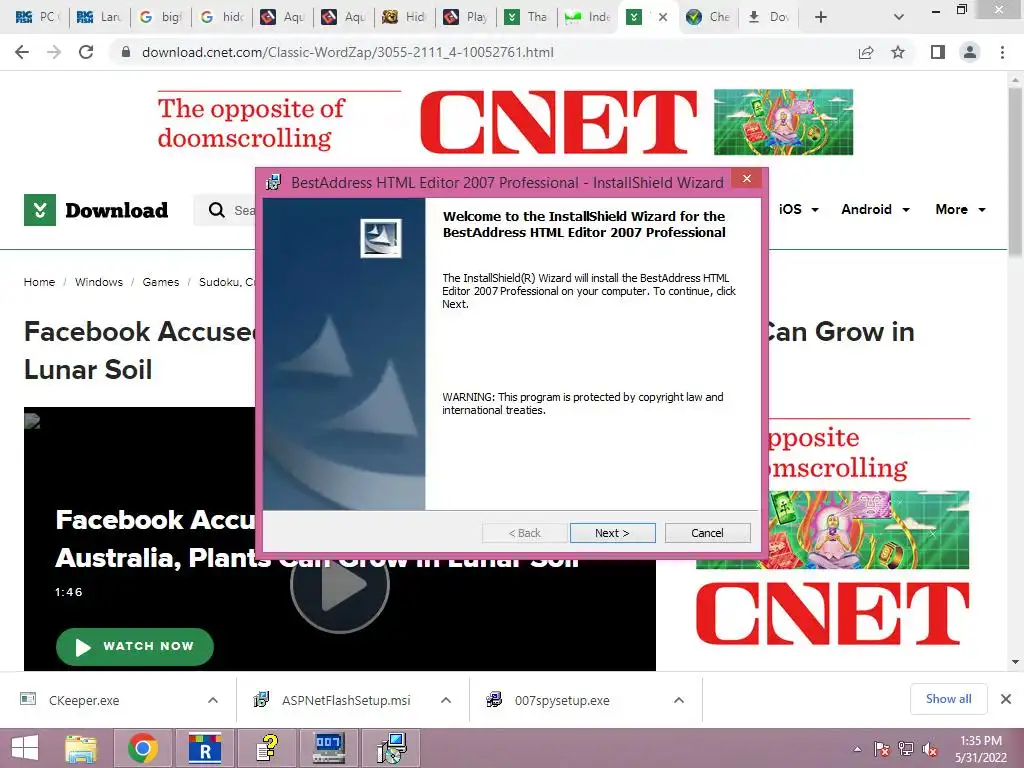Expand the iOS platform dropdown

click(x=799, y=209)
